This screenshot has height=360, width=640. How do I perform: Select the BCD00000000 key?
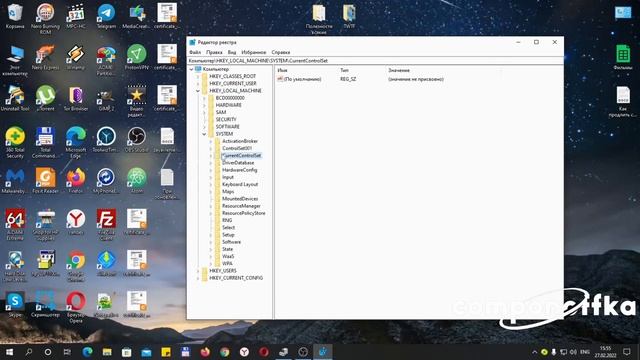(230, 98)
